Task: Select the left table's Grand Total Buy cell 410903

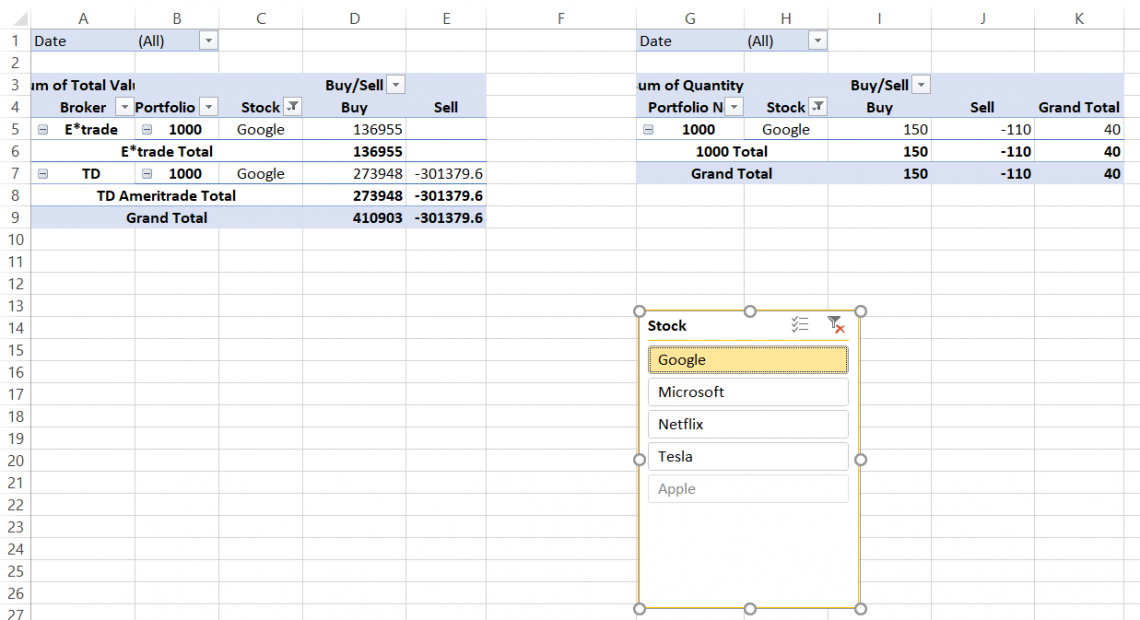Action: pyautogui.click(x=354, y=217)
